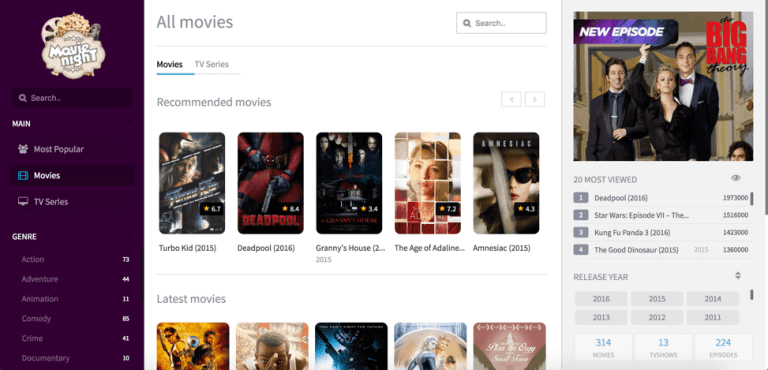This screenshot has height=370, width=768.
Task: Filter by release year 2016
Action: pyautogui.click(x=601, y=298)
